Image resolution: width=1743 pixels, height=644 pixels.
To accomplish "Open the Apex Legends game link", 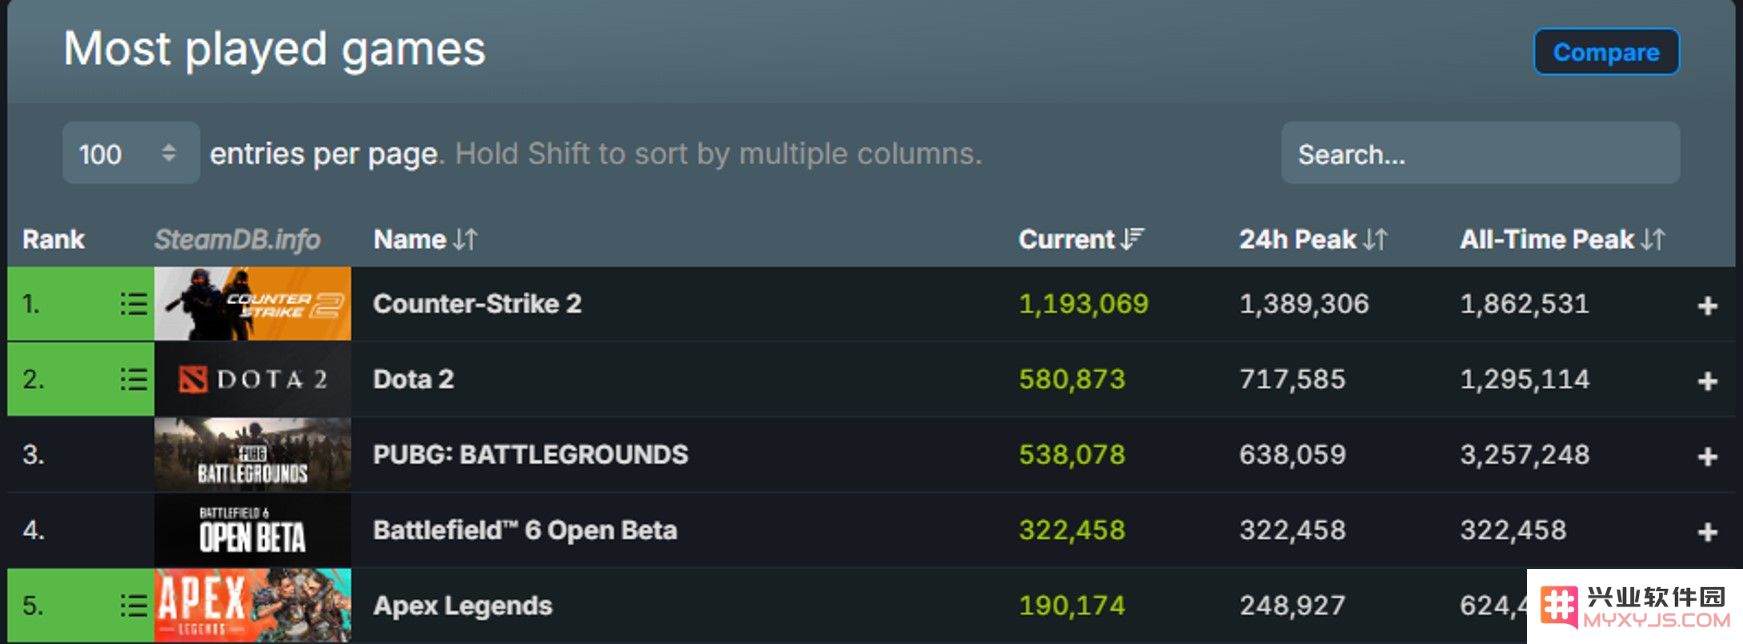I will tap(462, 606).
